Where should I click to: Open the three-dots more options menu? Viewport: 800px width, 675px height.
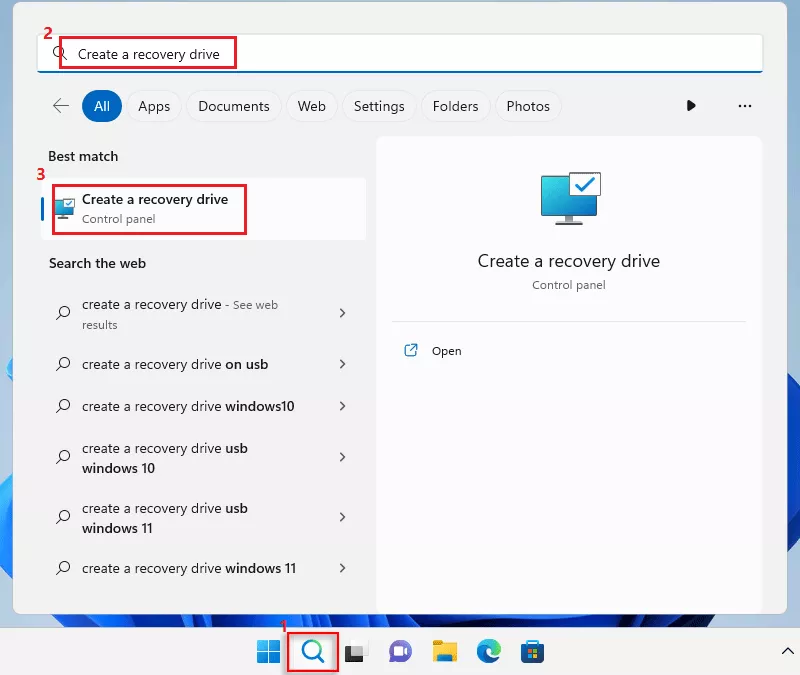(744, 106)
